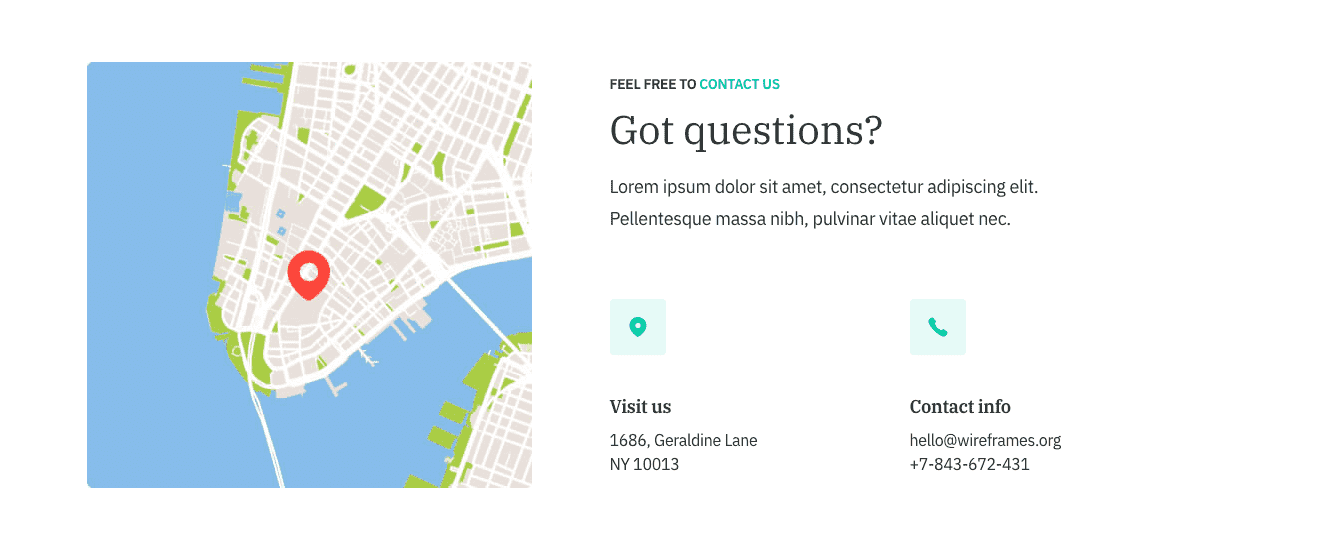Click the red location pin on the map
Image resolution: width=1326 pixels, height=548 pixels.
(309, 273)
